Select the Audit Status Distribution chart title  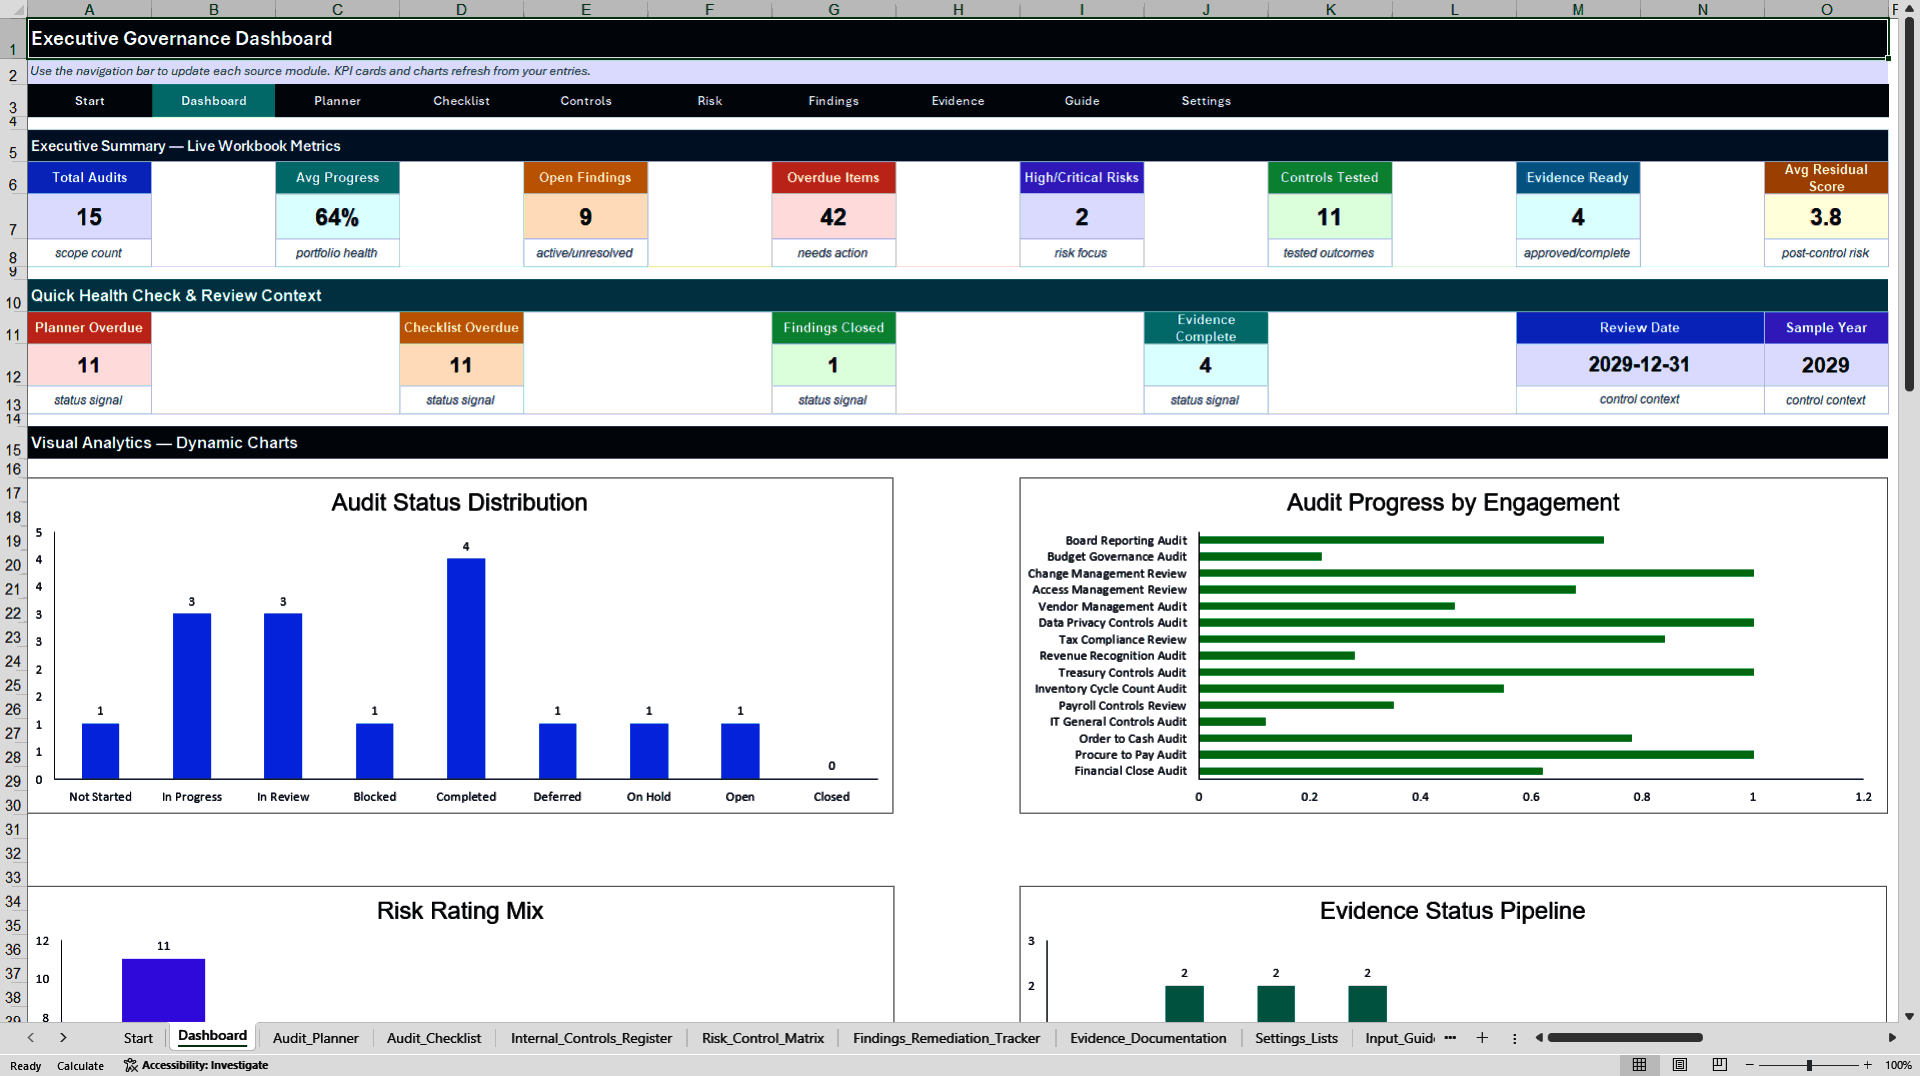click(x=459, y=502)
